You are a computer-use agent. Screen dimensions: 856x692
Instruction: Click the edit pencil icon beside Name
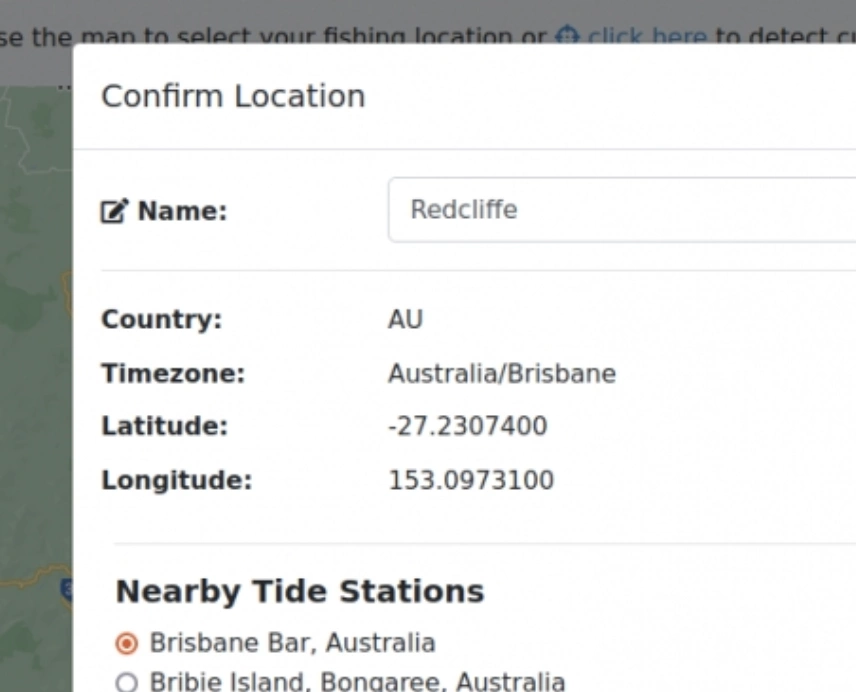click(x=113, y=212)
